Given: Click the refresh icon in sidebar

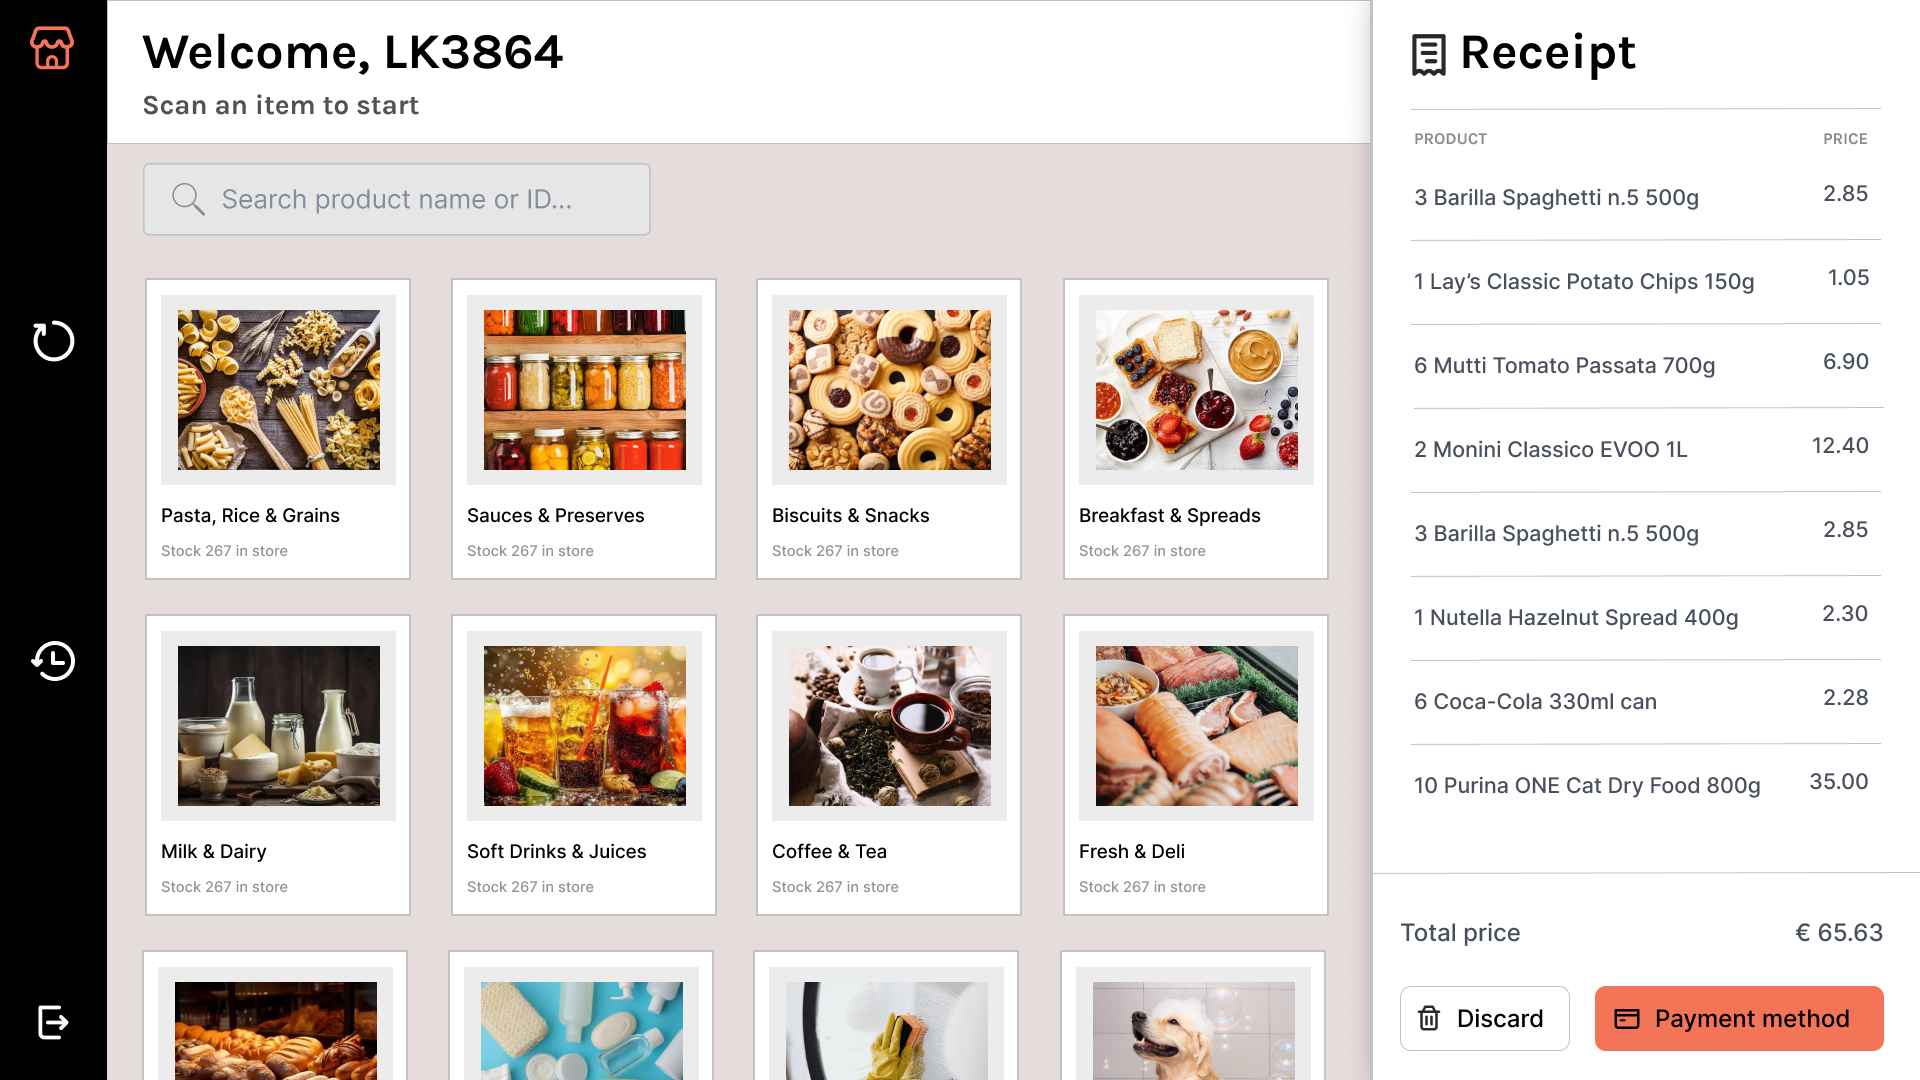Looking at the screenshot, I should [x=53, y=341].
